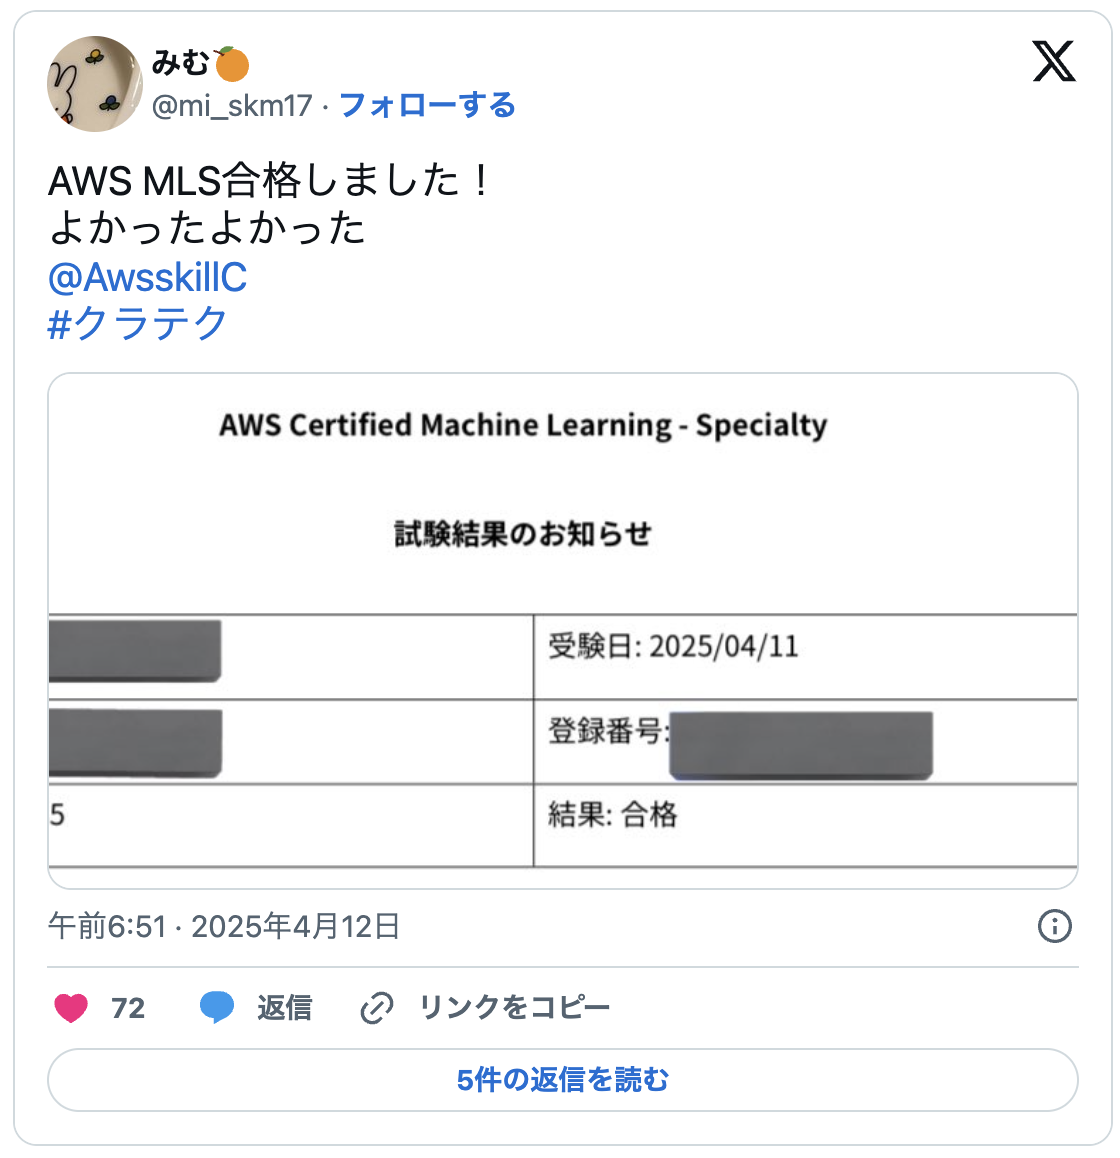The width and height of the screenshot is (1120, 1158).
Task: Click the X logo icon
Action: click(x=1053, y=62)
